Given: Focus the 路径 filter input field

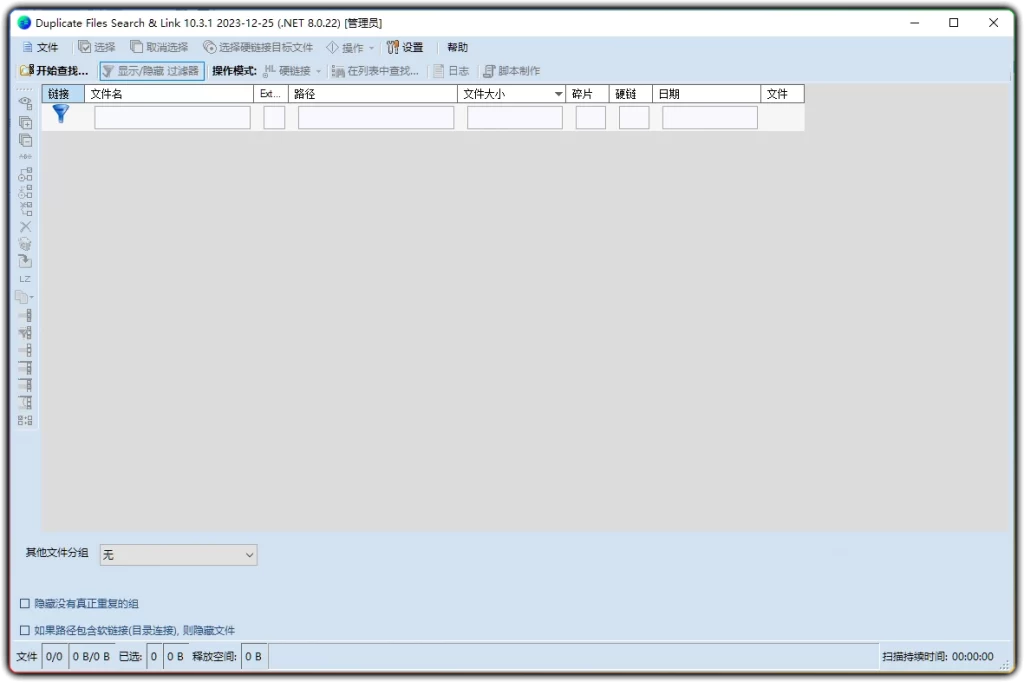Looking at the screenshot, I should (376, 118).
